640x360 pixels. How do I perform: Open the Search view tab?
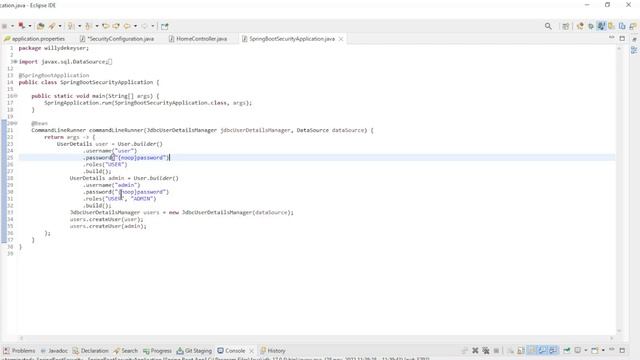click(126, 351)
